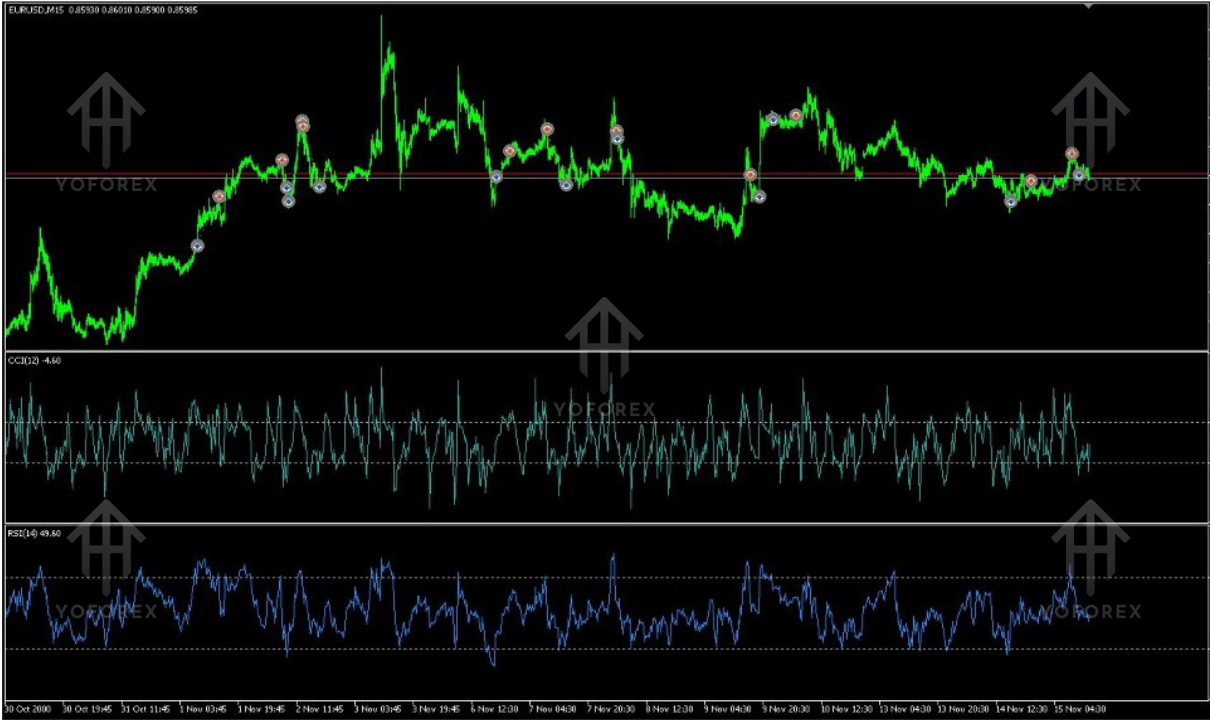Click the leftmost blue trade marker on the chart

[x=197, y=245]
